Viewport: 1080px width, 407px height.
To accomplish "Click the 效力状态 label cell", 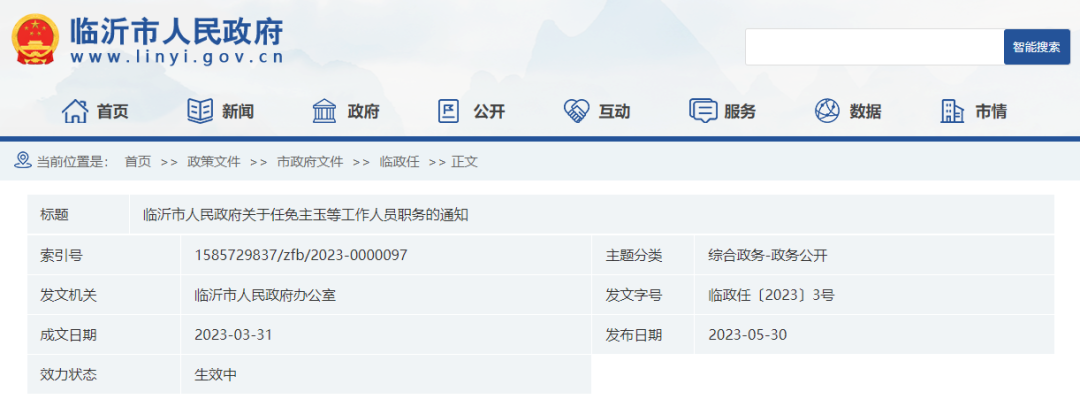I will pos(104,375).
